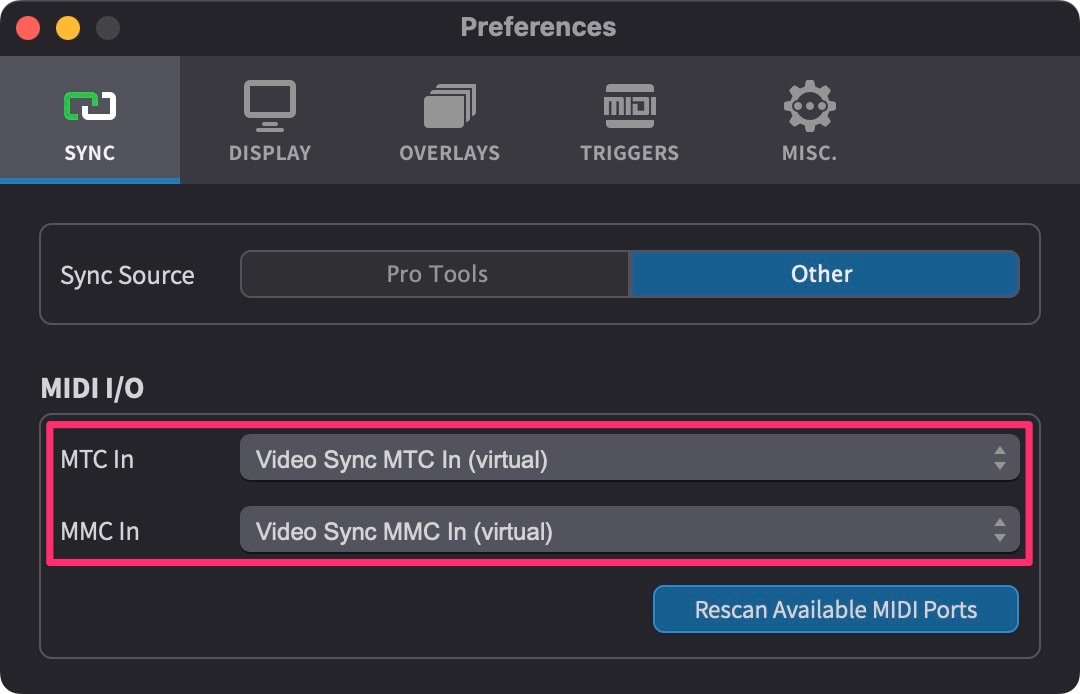Click the Preferences window title
The width and height of the screenshot is (1080, 694).
(538, 27)
